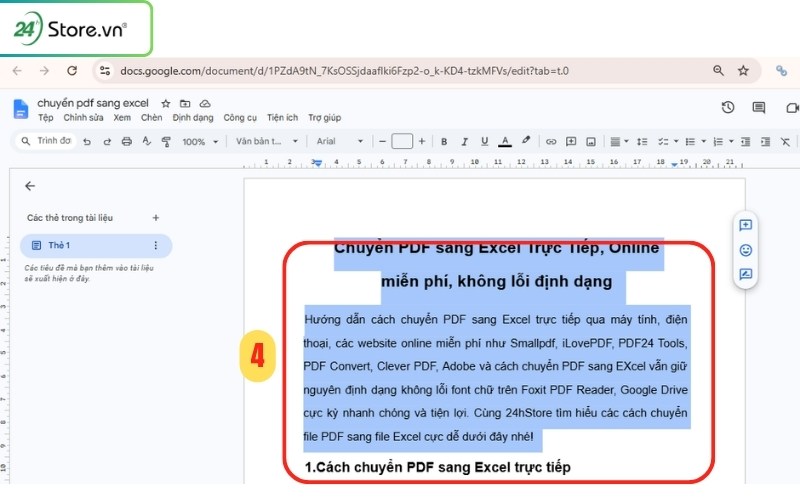
Task: Click the browser back arrow
Action: 17,70
